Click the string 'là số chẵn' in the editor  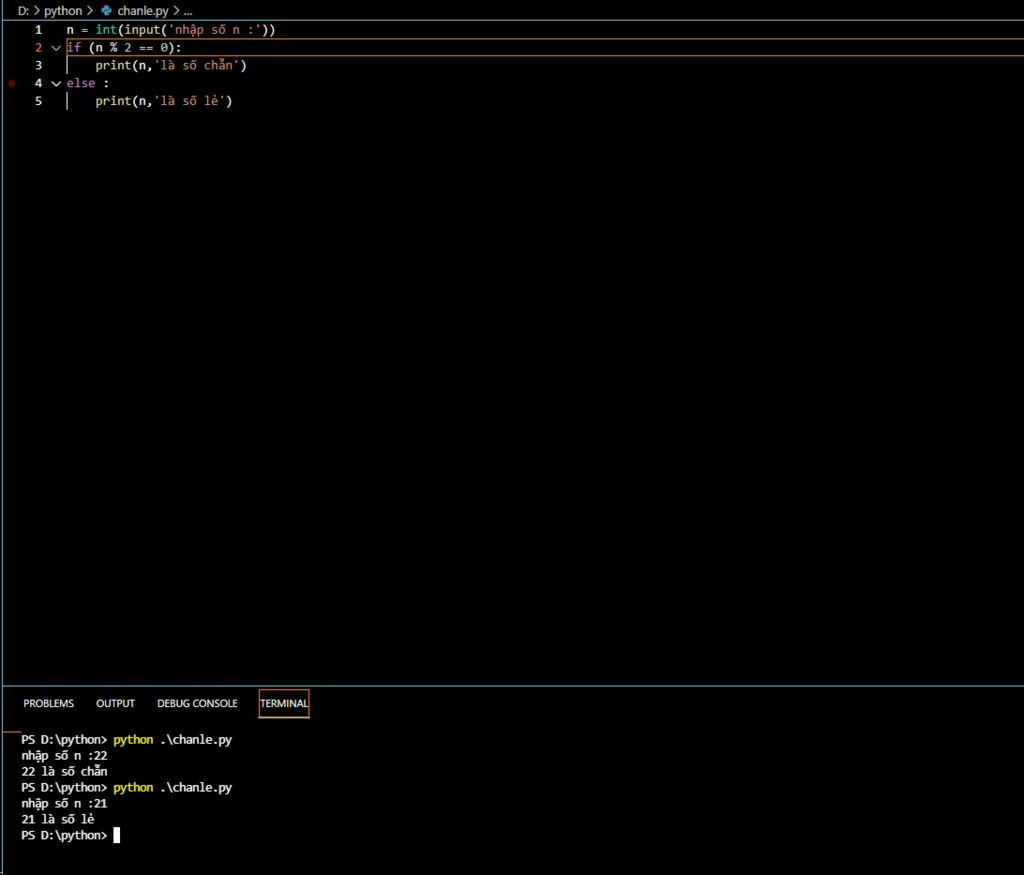pos(196,65)
